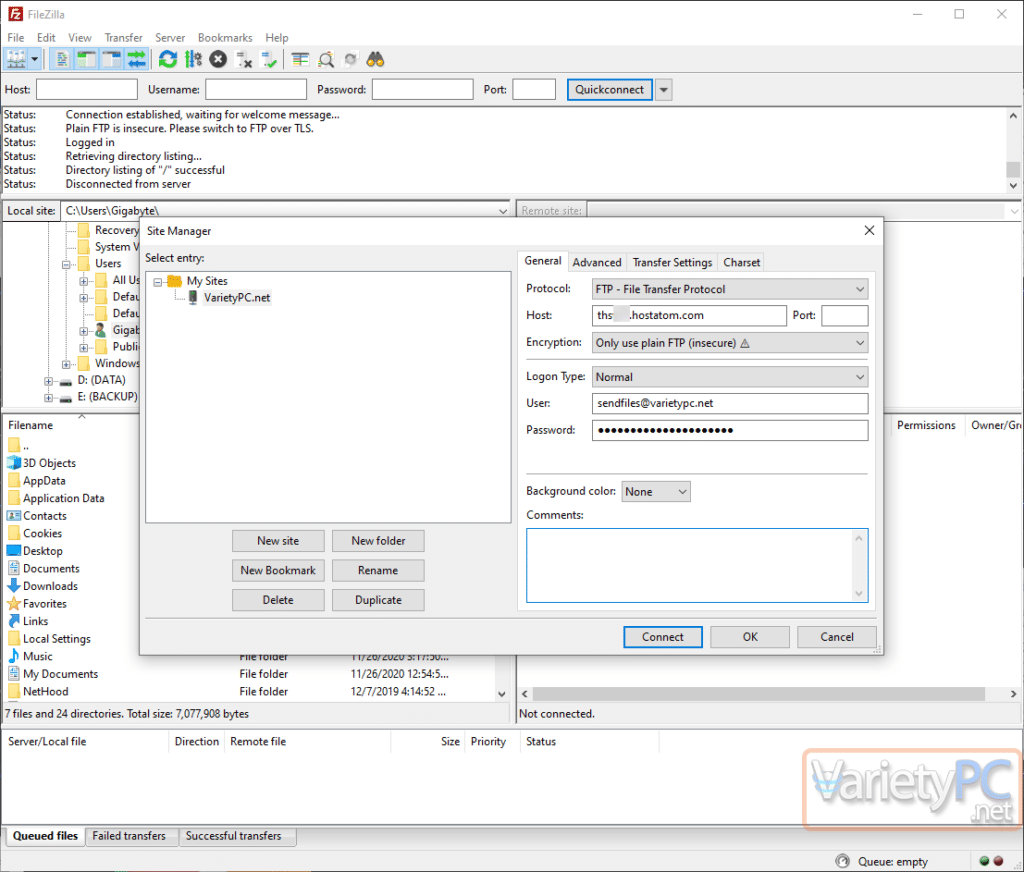Click the cancel current operation icon
This screenshot has width=1024, height=872.
(218, 60)
